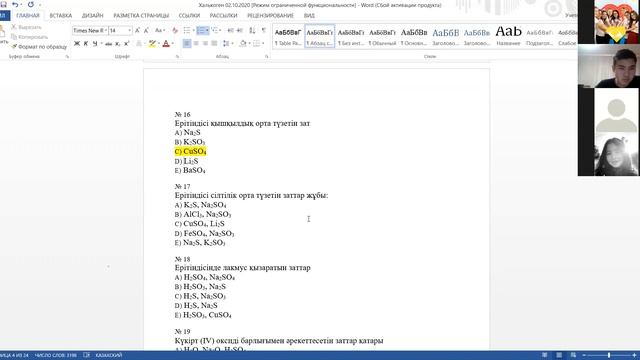Switch to ГЛАВНАЯ tab
Viewport: 640px width, 360px height.
(28, 16)
